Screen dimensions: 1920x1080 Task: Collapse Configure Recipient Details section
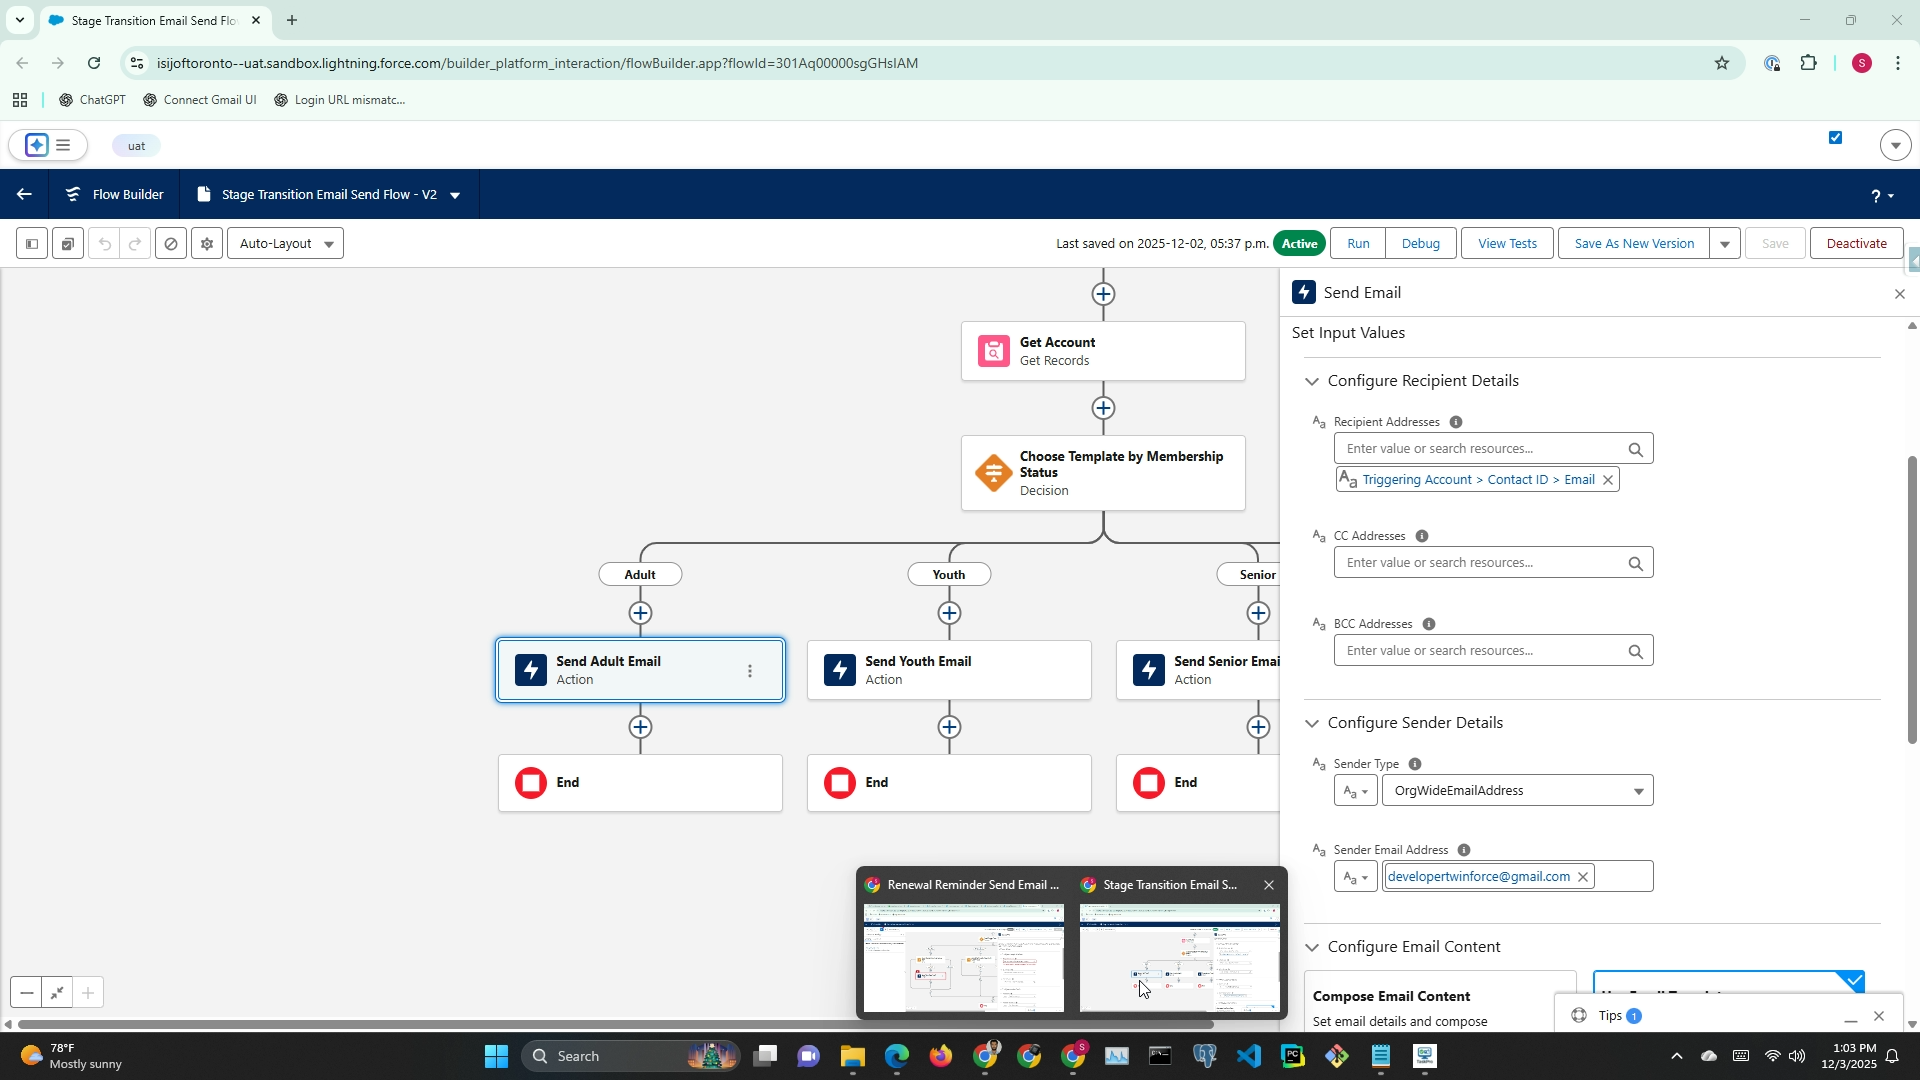pyautogui.click(x=1312, y=381)
